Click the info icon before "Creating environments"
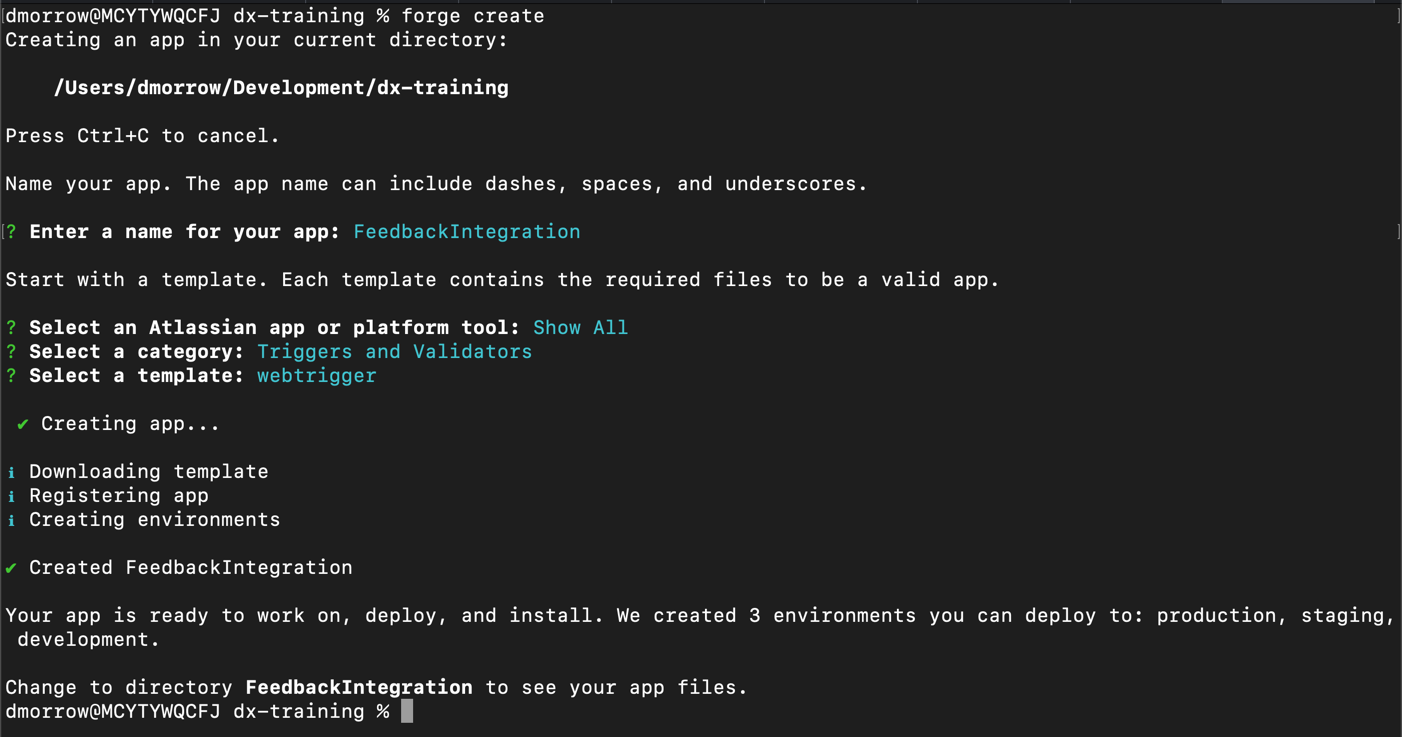This screenshot has width=1402, height=737. [x=11, y=519]
